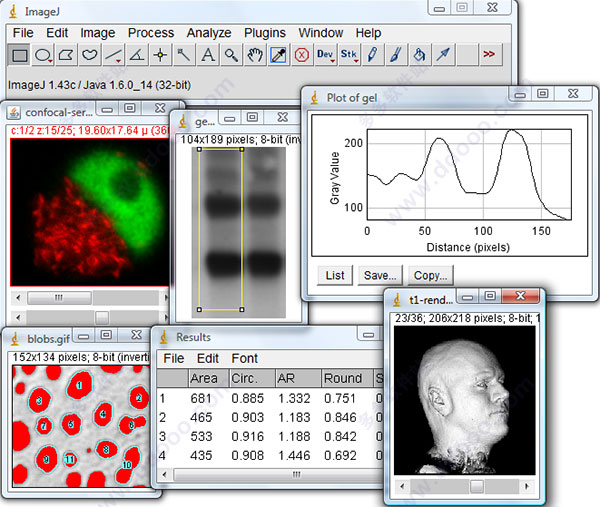Open the Image menu
This screenshot has height=507, width=600.
(x=98, y=33)
